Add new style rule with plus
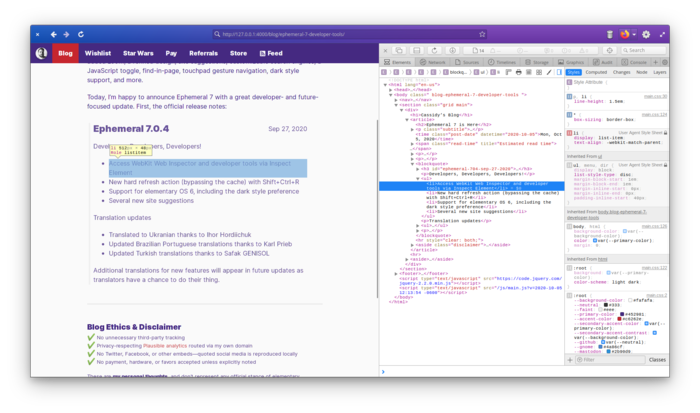The height and width of the screenshot is (413, 700). tap(570, 360)
